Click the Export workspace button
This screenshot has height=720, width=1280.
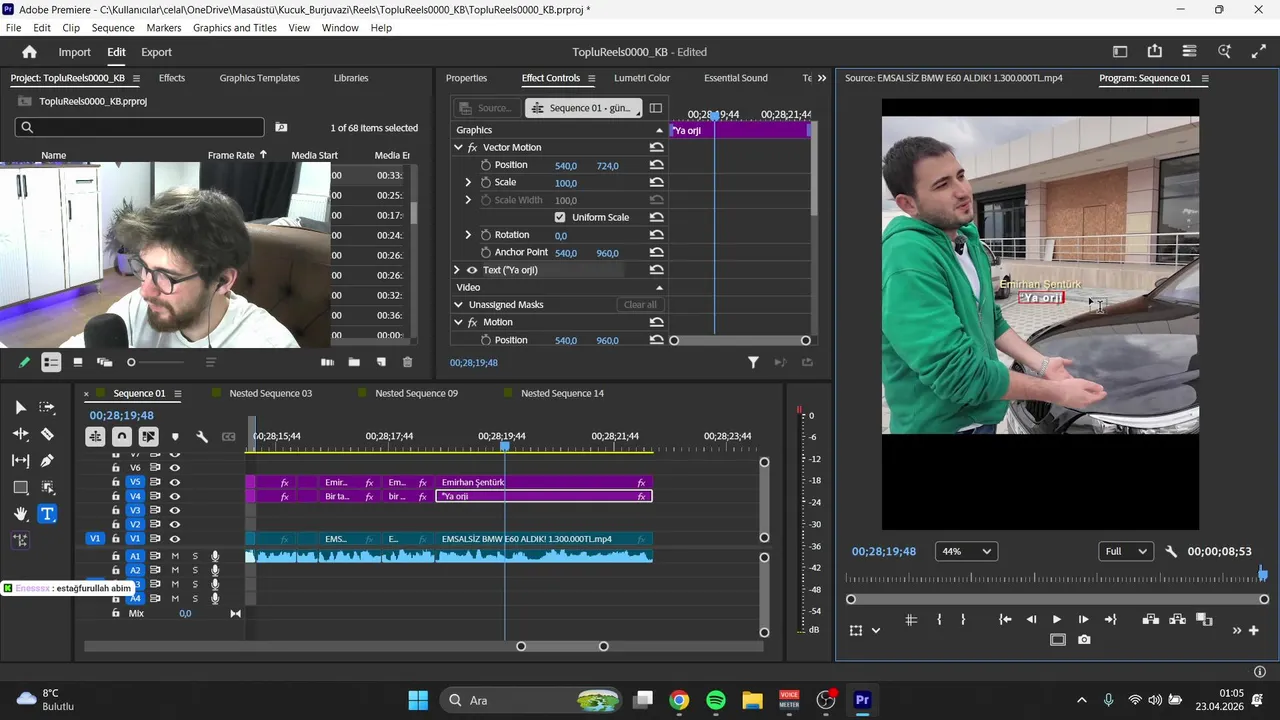tap(156, 52)
